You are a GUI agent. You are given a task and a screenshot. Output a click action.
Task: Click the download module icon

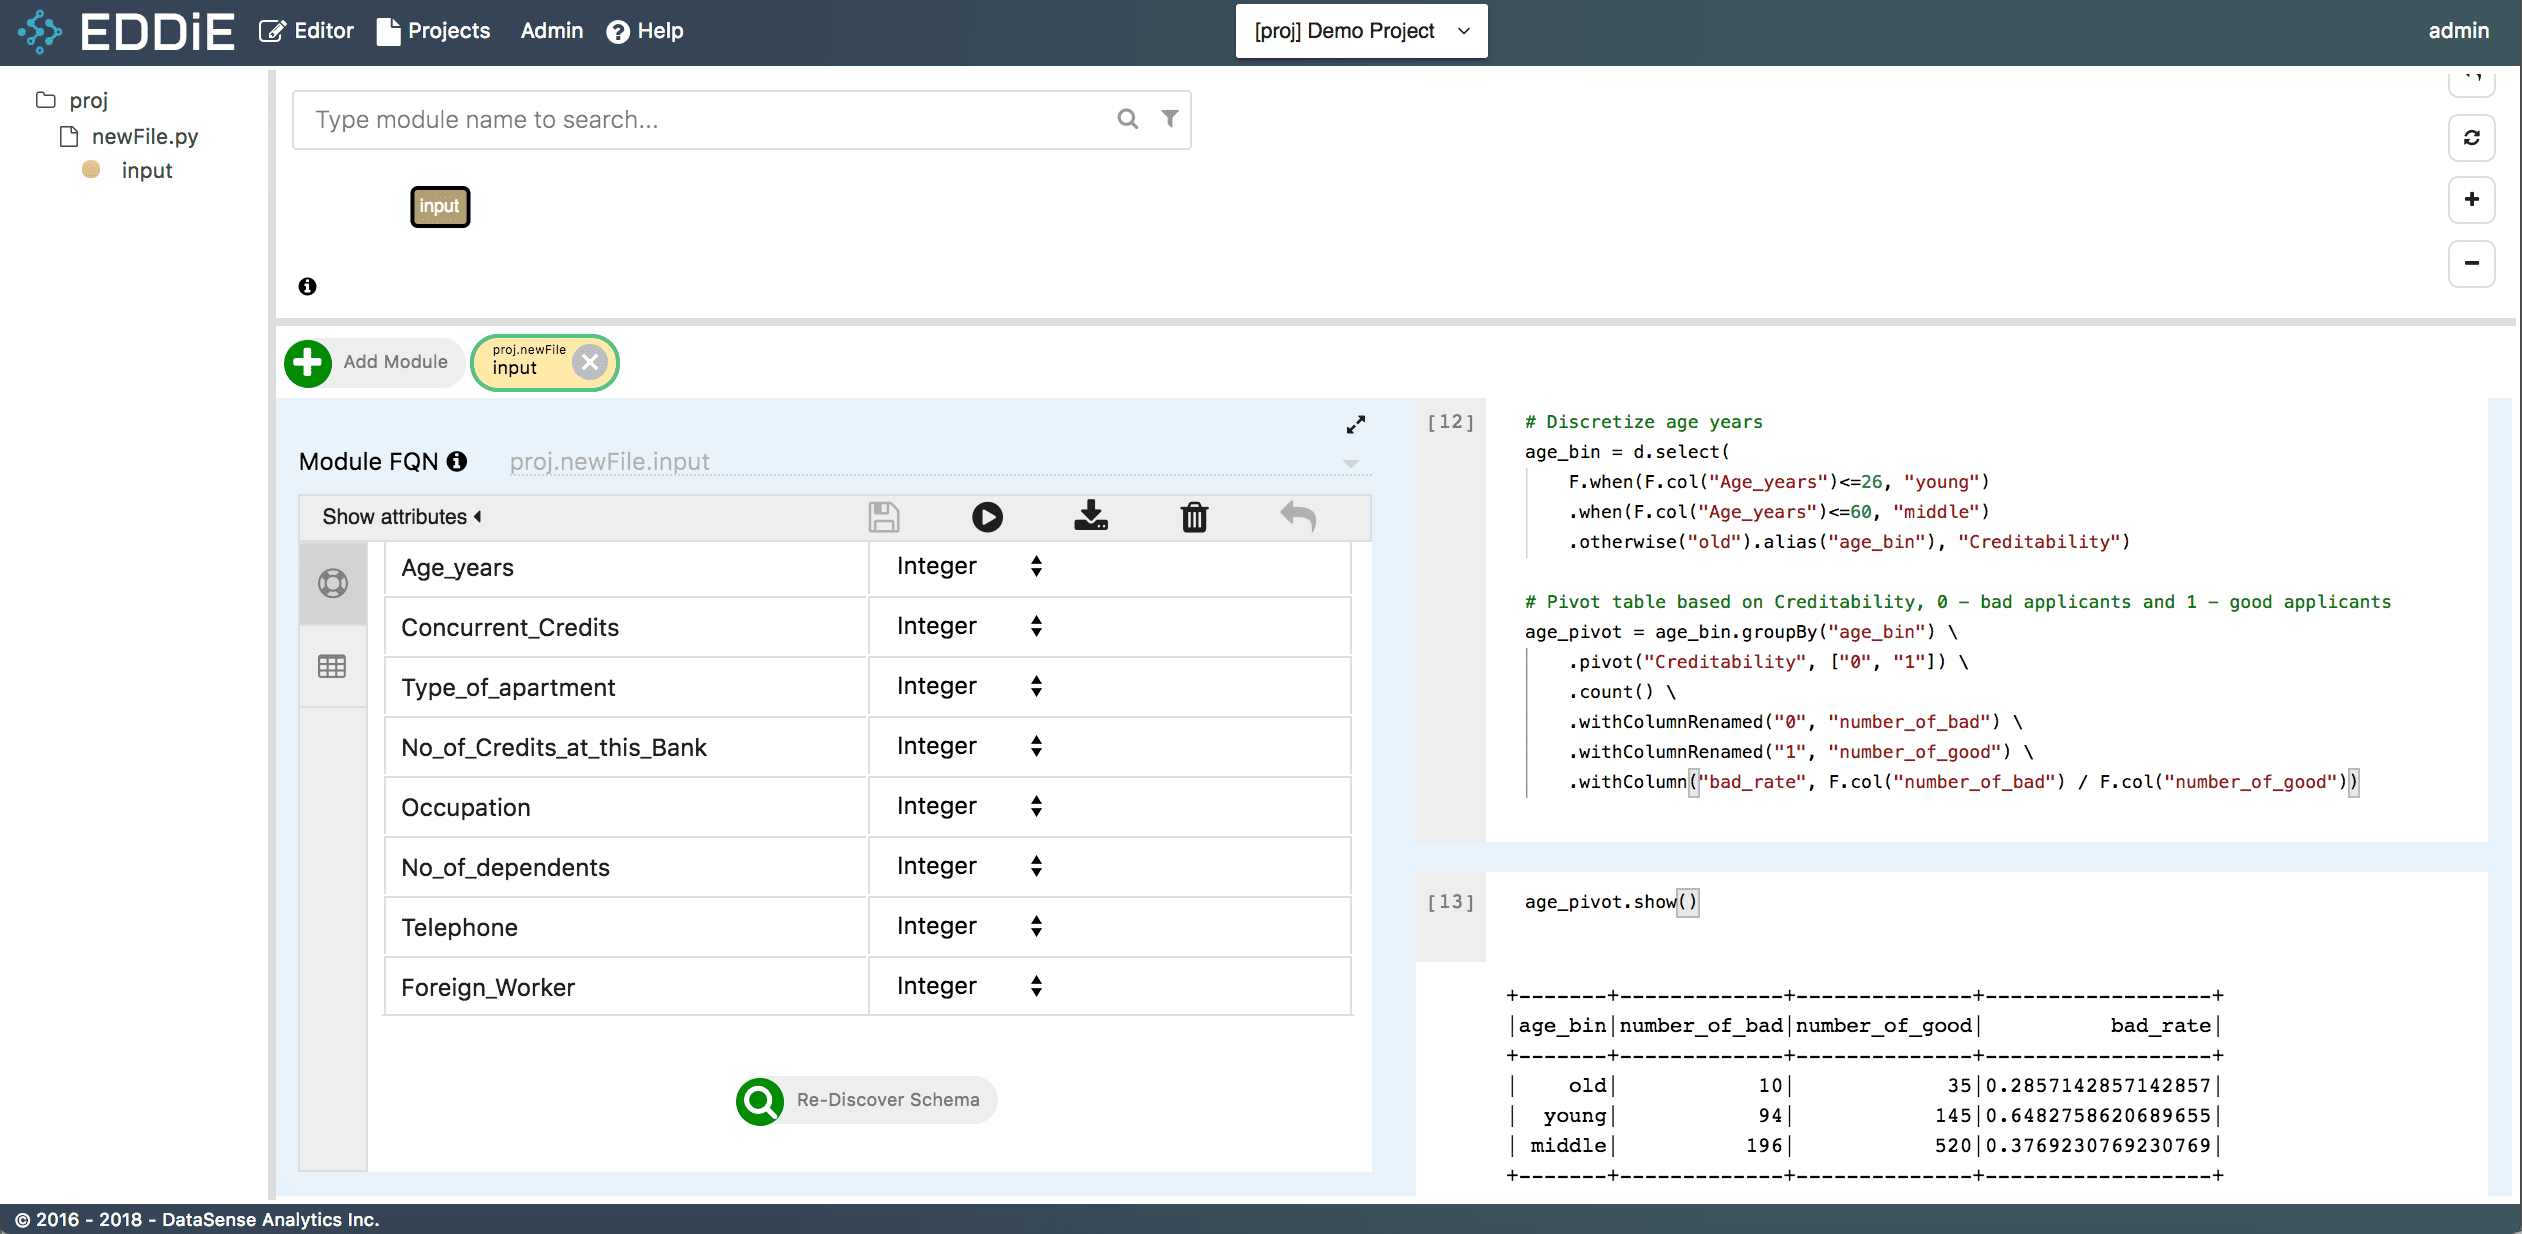click(1090, 516)
